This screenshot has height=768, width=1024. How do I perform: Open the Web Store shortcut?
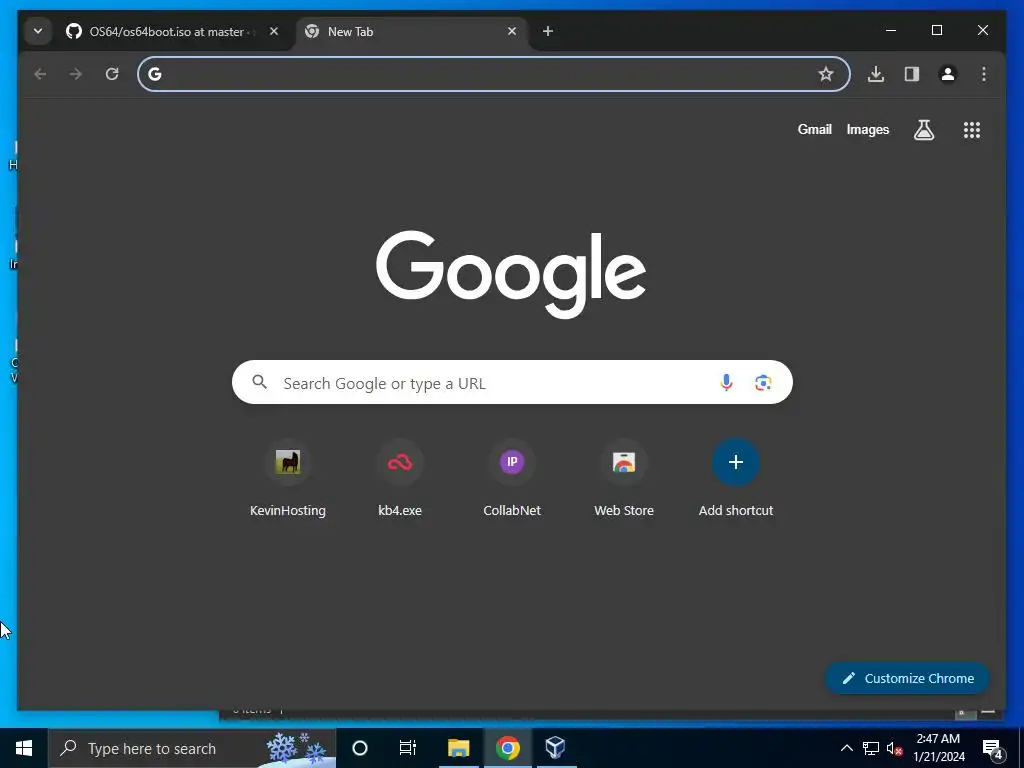click(624, 480)
